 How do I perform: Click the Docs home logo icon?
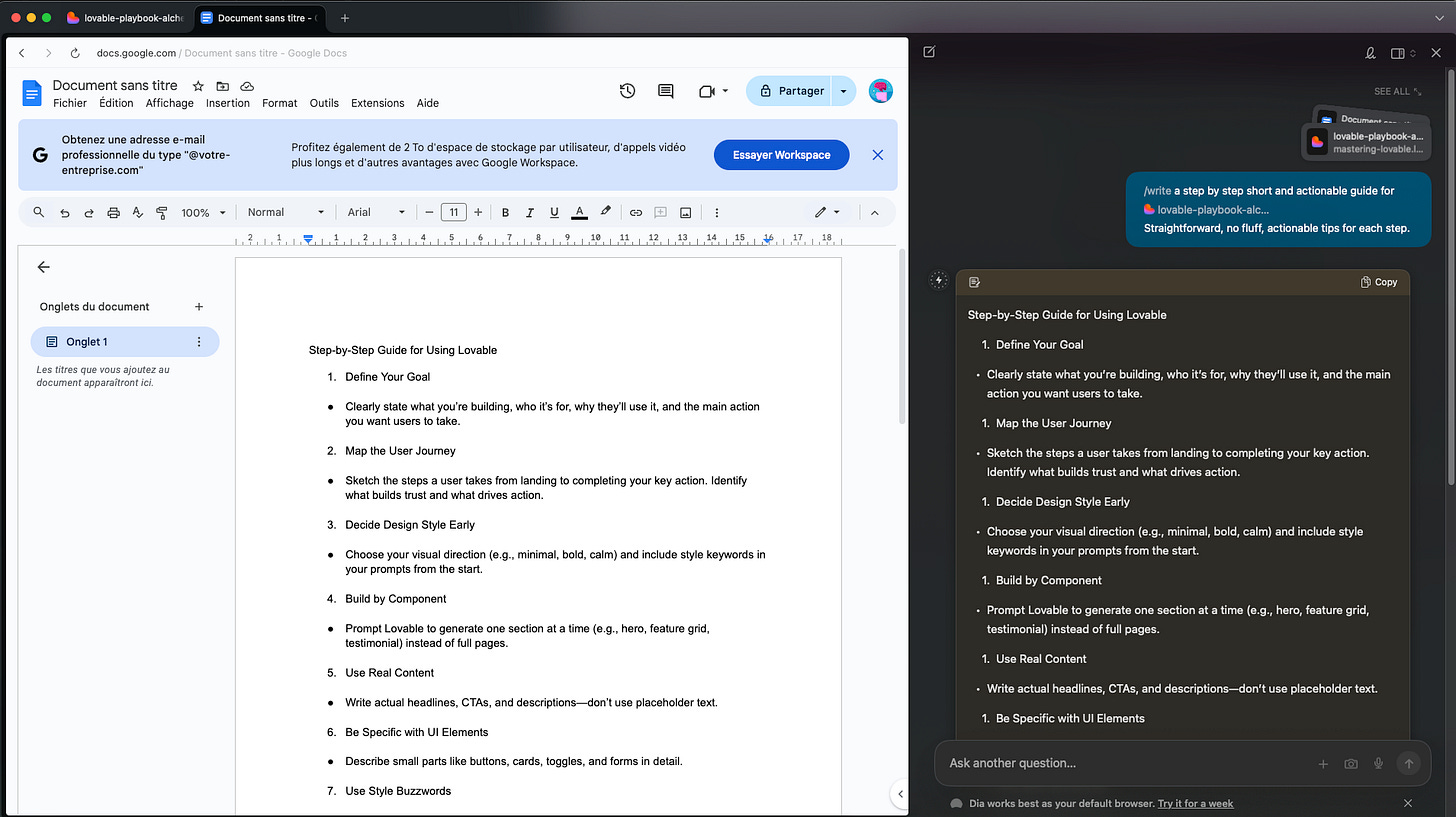click(32, 93)
